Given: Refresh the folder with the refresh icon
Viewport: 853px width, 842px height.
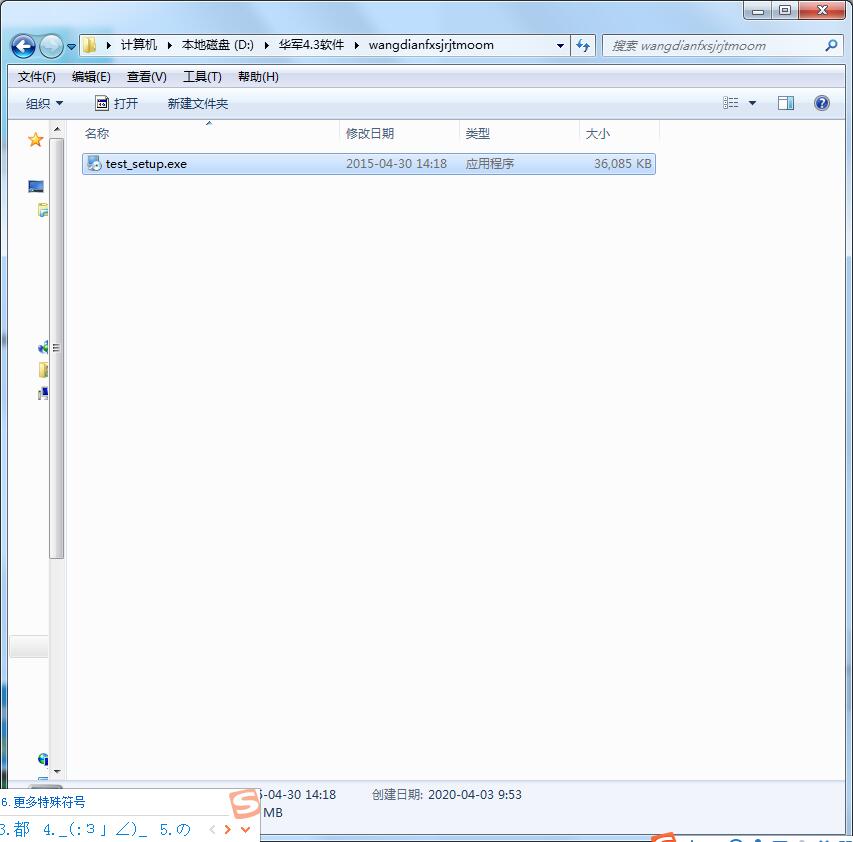Looking at the screenshot, I should pyautogui.click(x=583, y=45).
